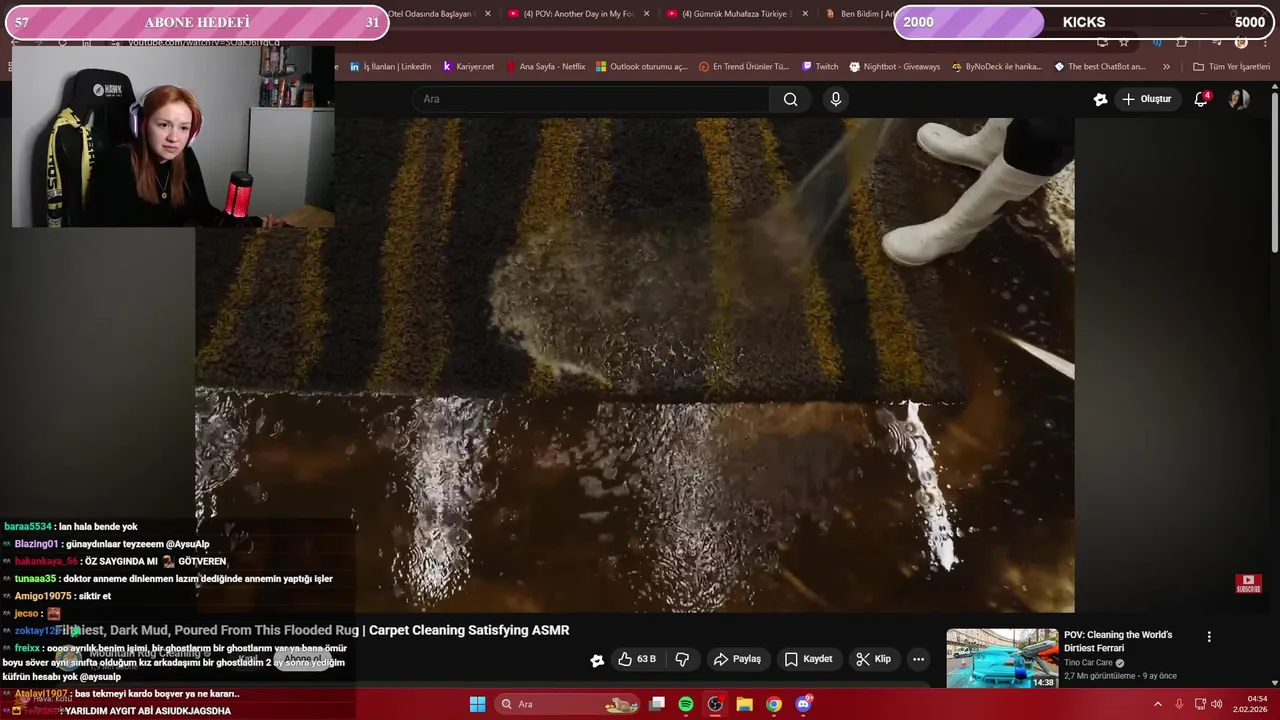Click the Windows taskbar Ara search box
The height and width of the screenshot is (720, 1280).
coord(568,704)
